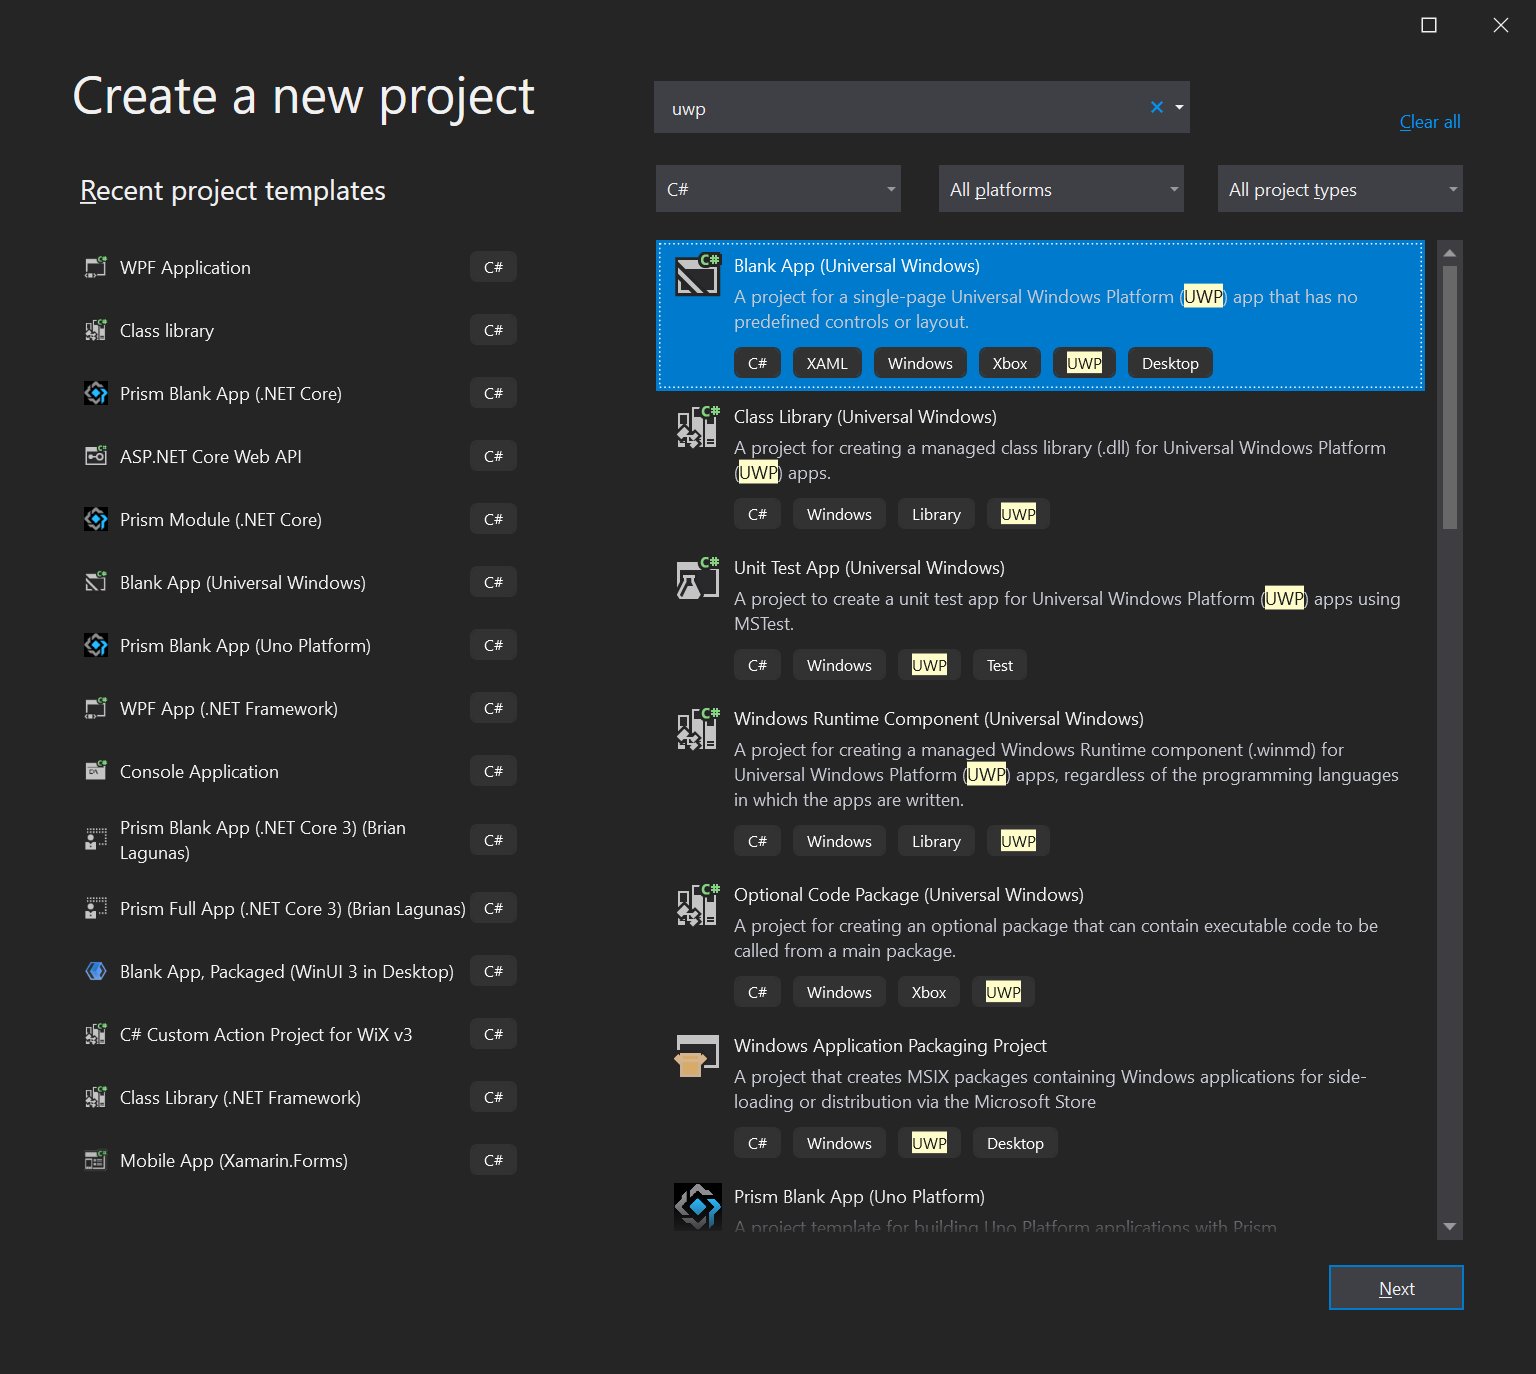1536x1374 pixels.
Task: Select the Windows Application Packaging Project title
Action: tap(890, 1046)
